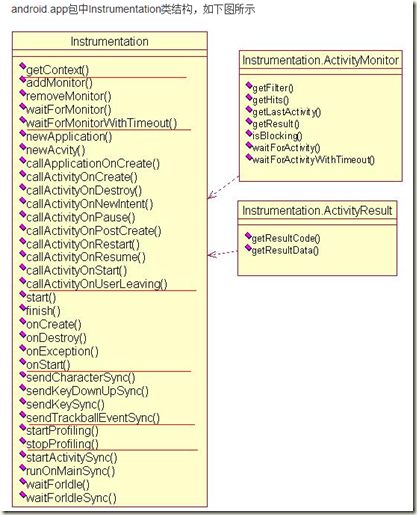
Task: Click the waitForActivity() method name
Action: click(x=286, y=148)
